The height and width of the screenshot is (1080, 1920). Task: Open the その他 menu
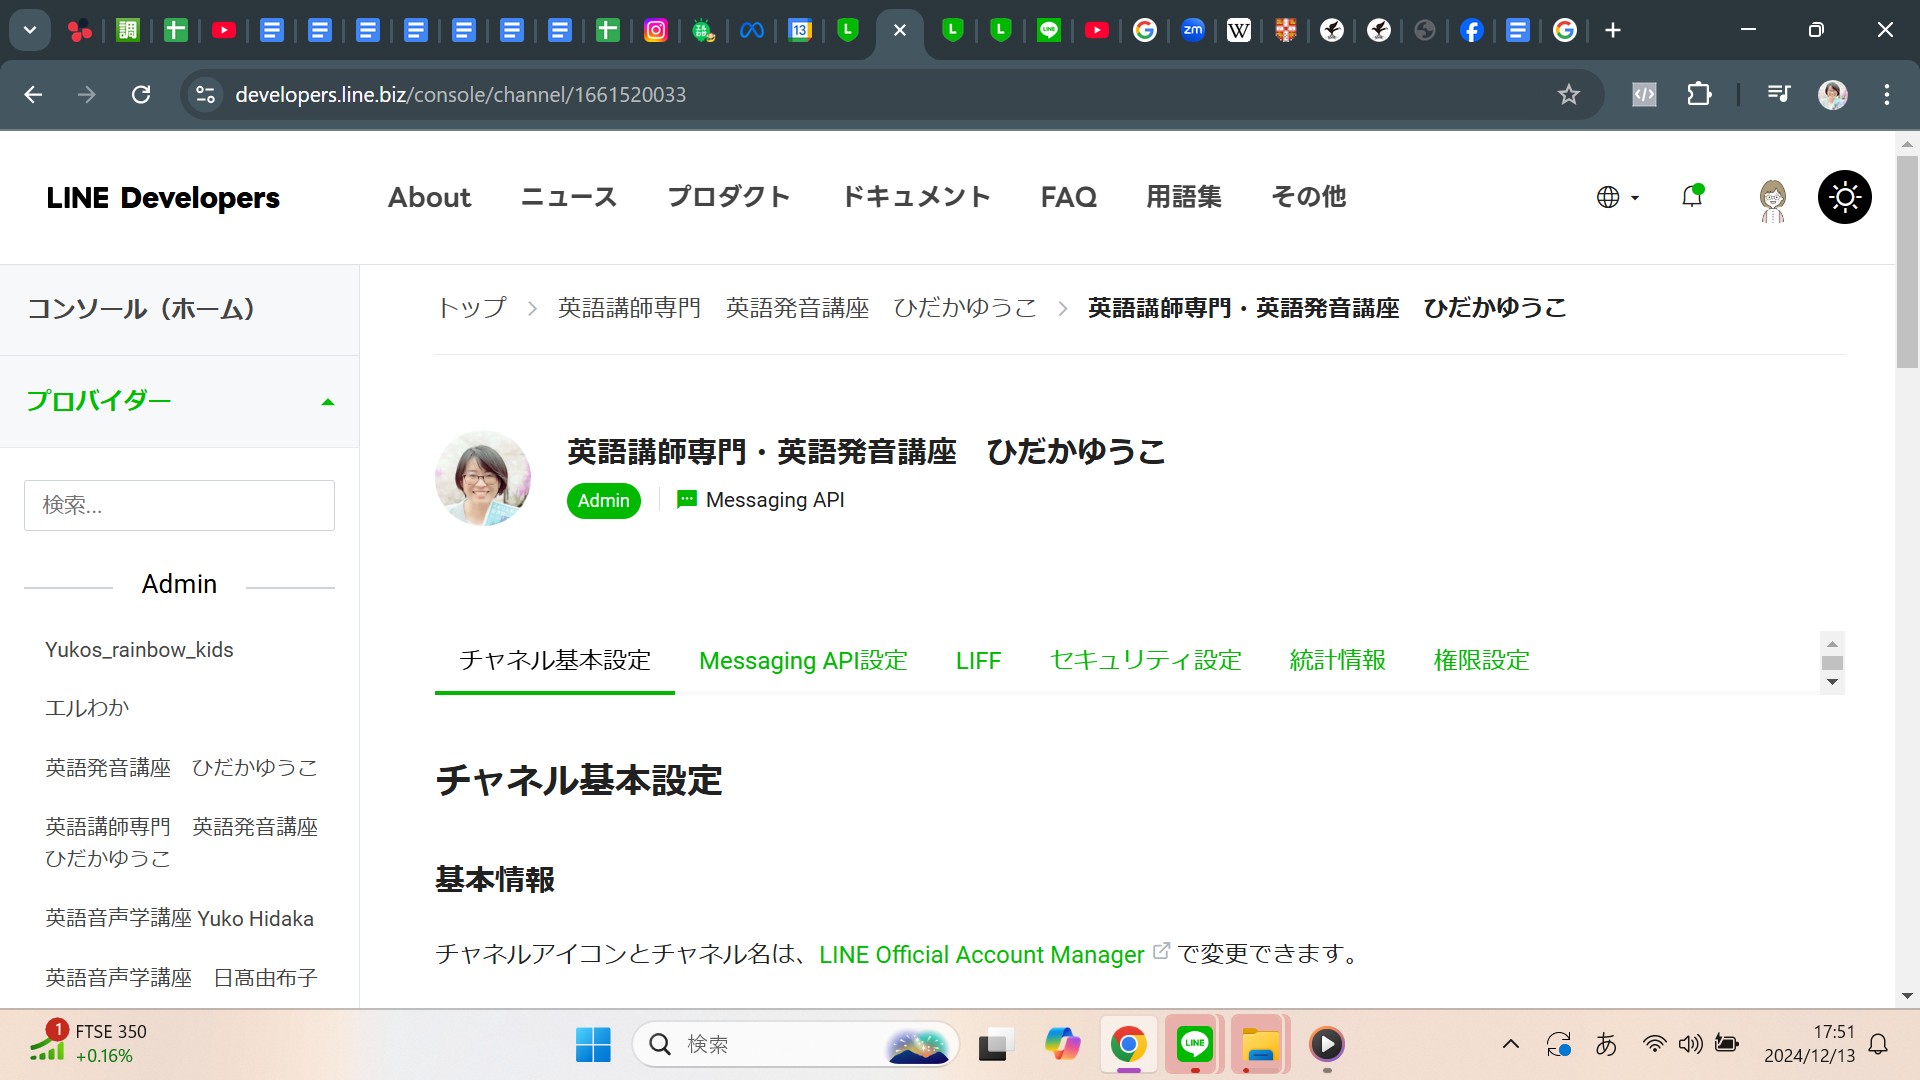(x=1308, y=197)
